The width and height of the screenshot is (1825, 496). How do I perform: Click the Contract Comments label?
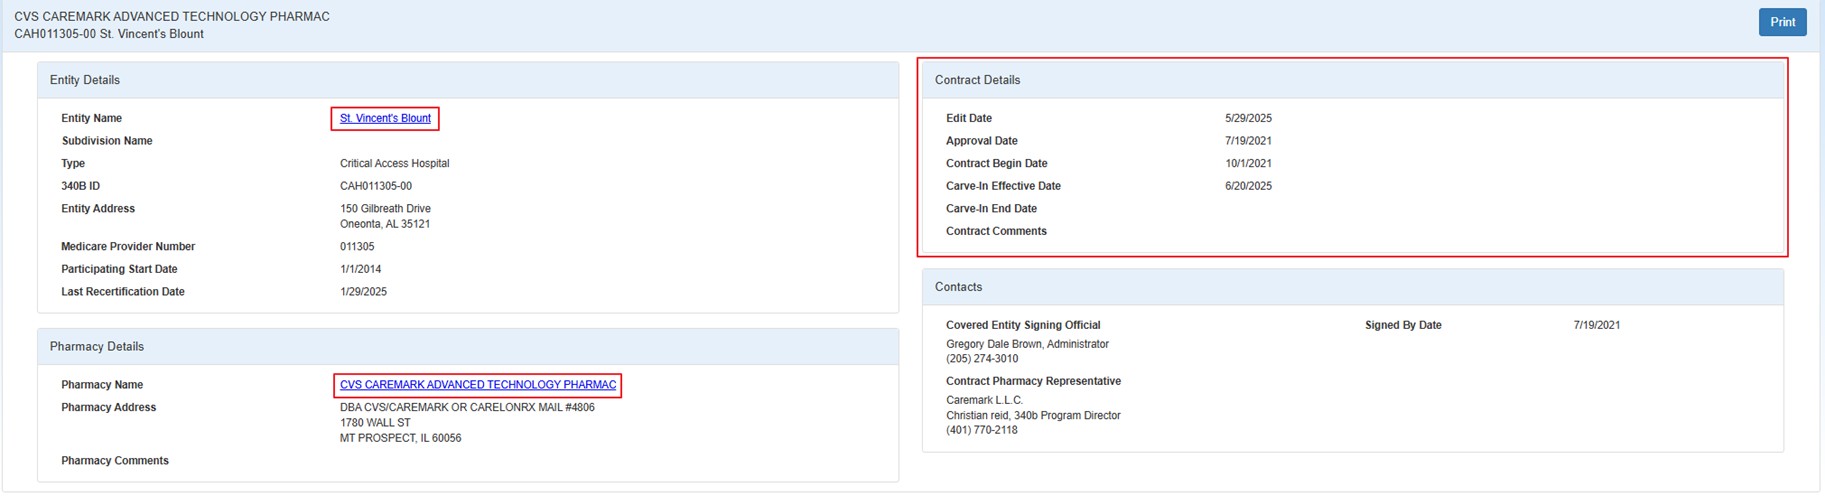[x=996, y=231]
